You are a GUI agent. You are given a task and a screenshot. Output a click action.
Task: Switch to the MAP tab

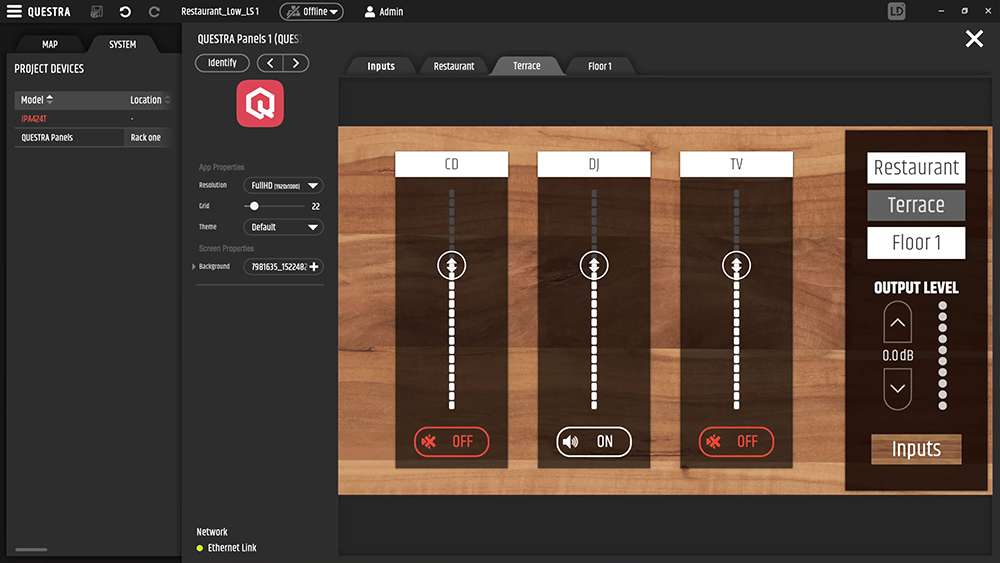(x=49, y=45)
